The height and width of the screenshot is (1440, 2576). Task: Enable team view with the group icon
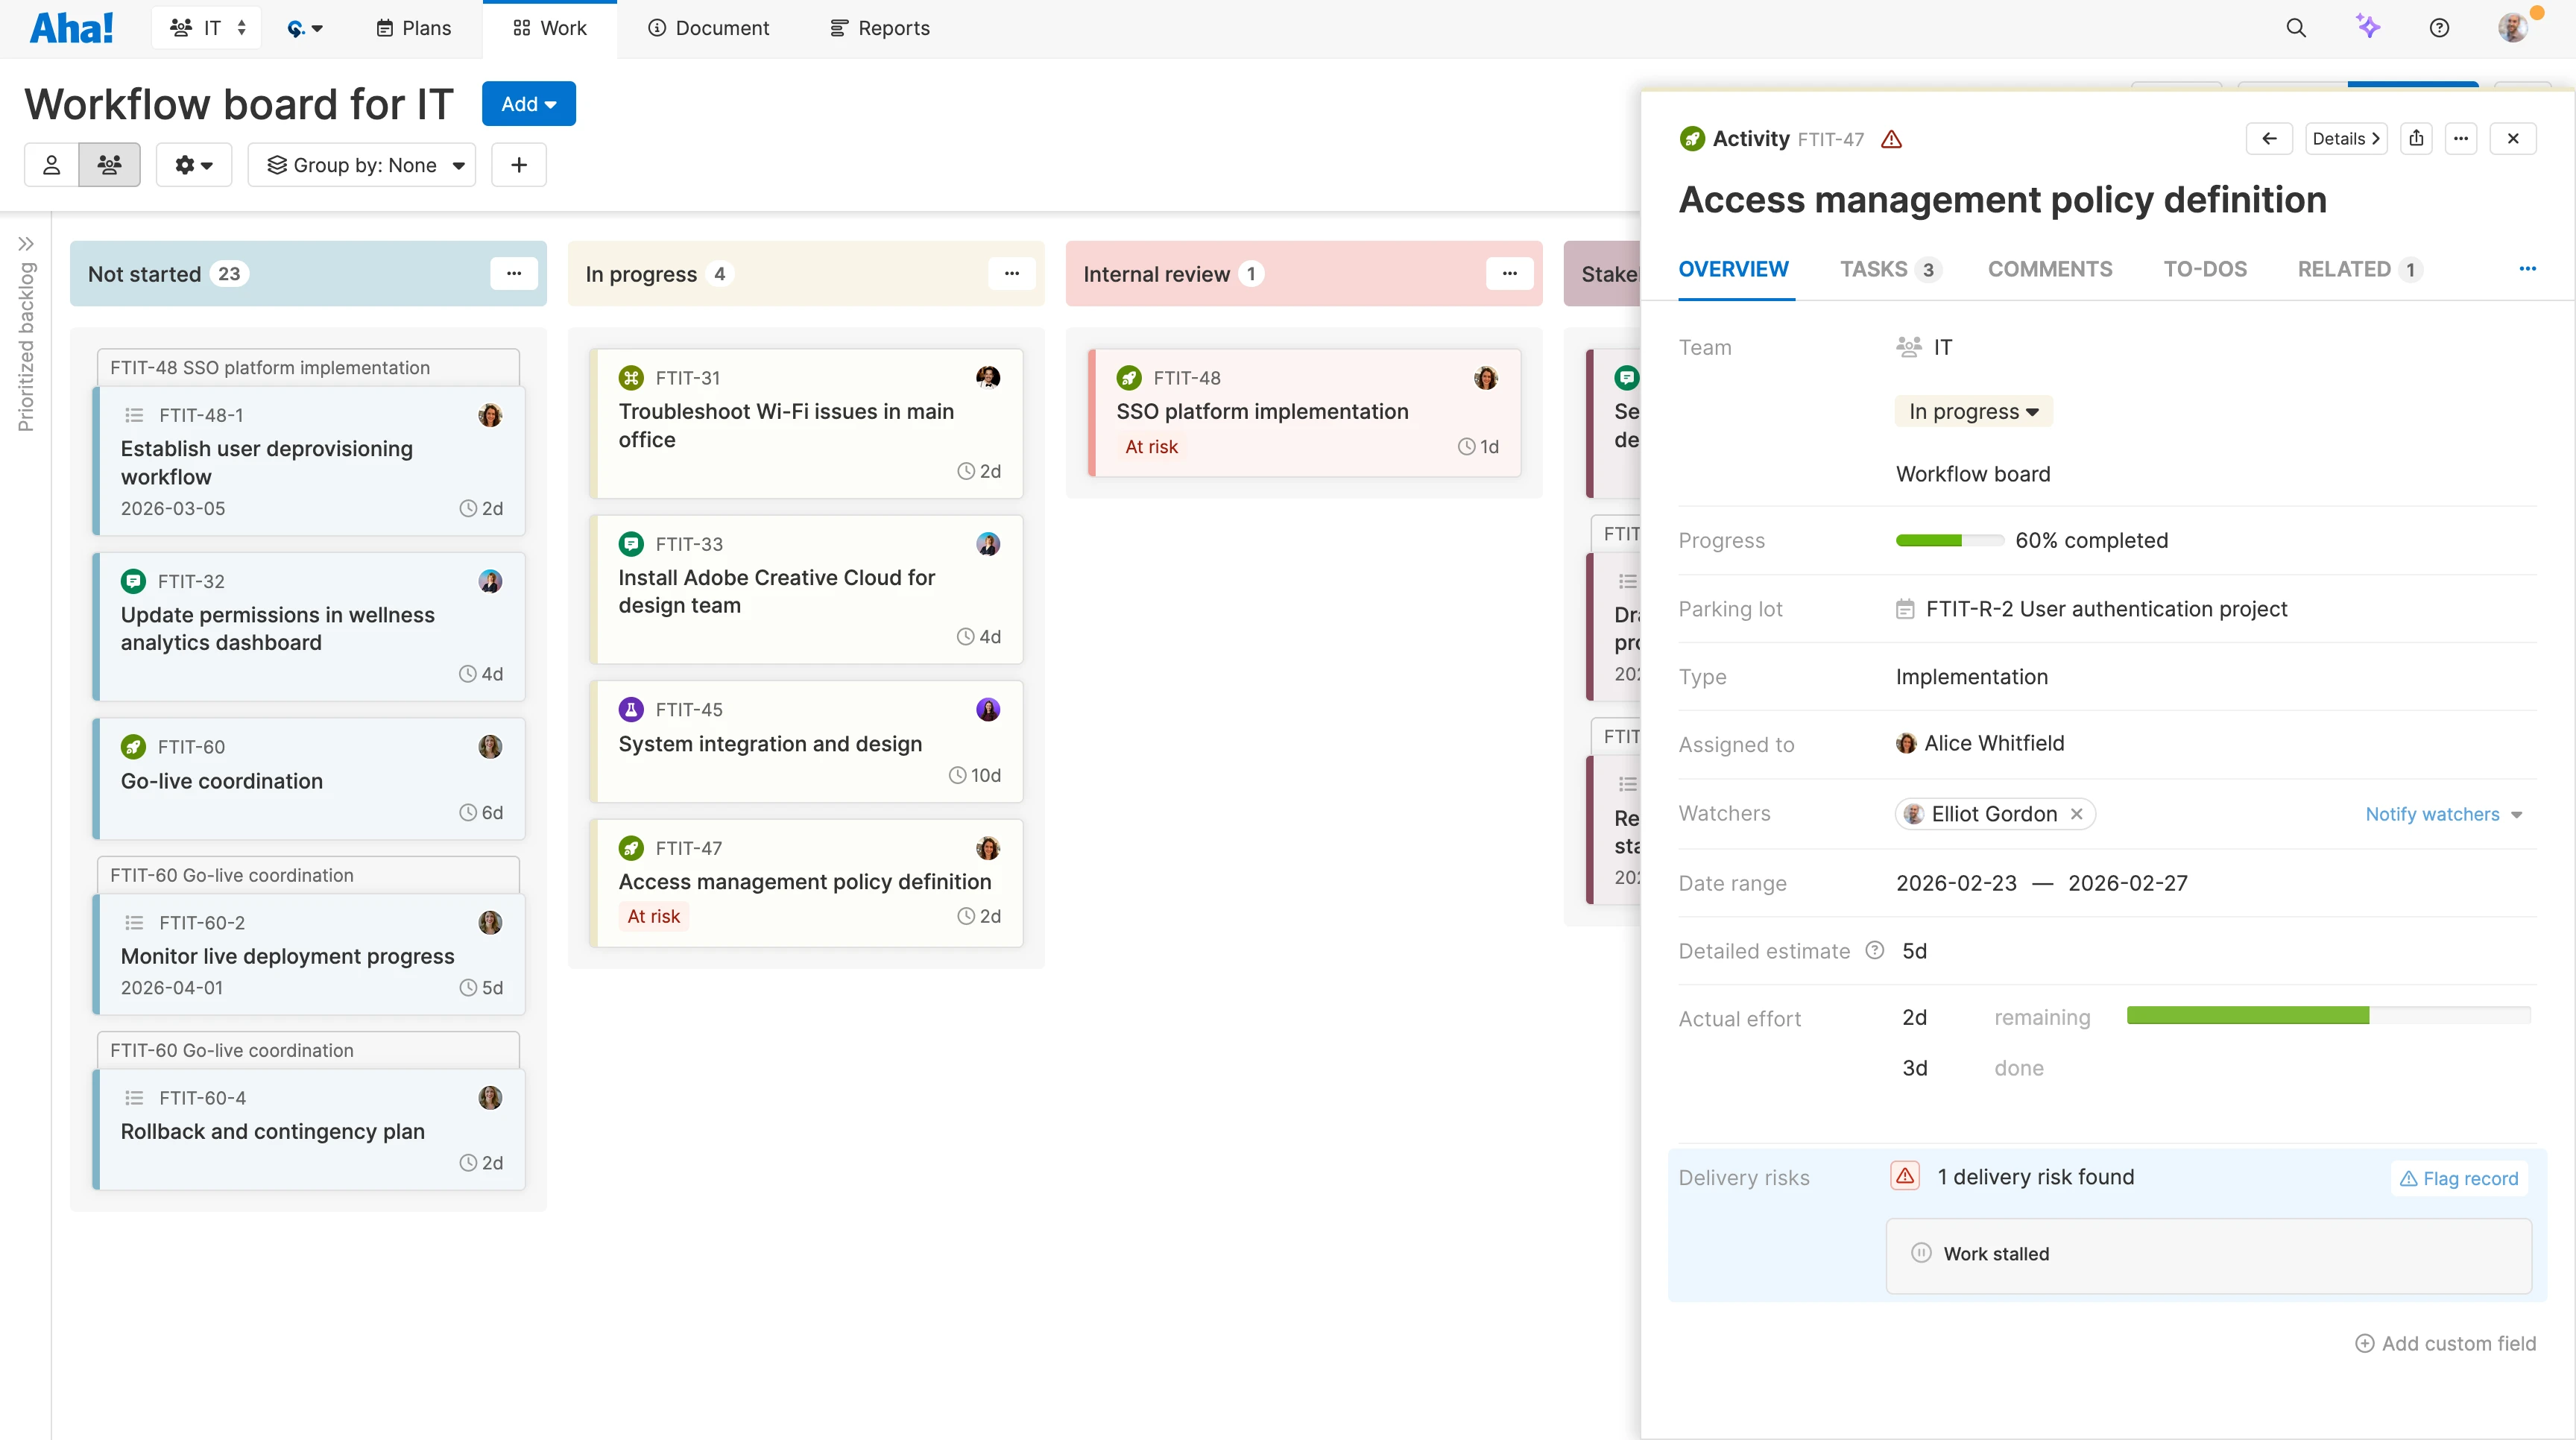tap(109, 164)
